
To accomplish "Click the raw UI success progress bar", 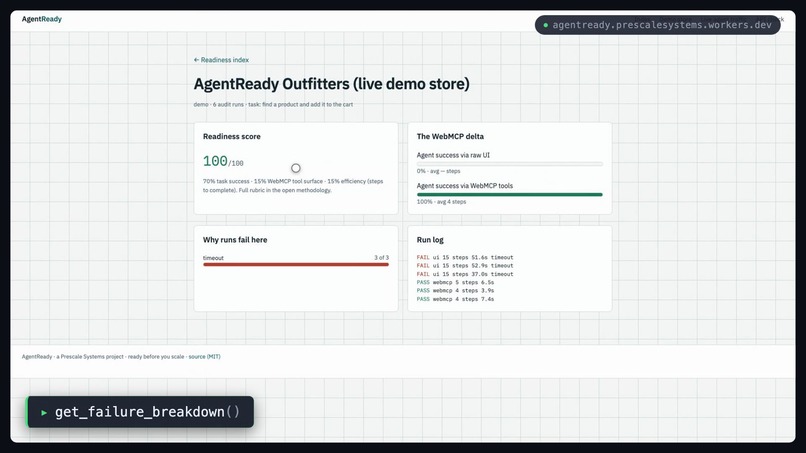I will [x=509, y=164].
